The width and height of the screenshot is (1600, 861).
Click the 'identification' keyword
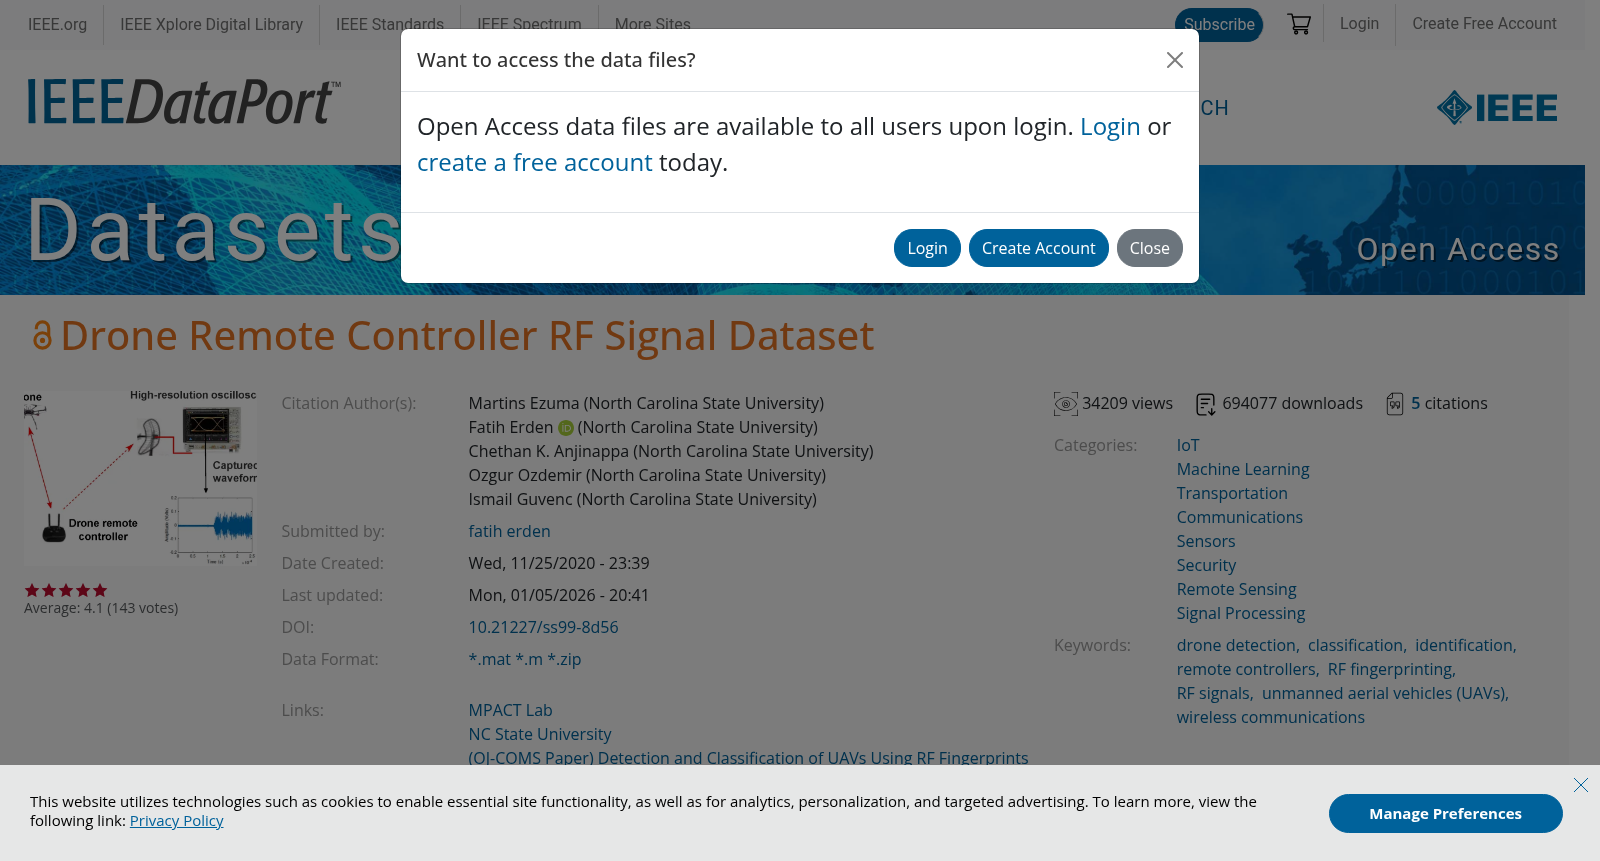click(x=1463, y=646)
